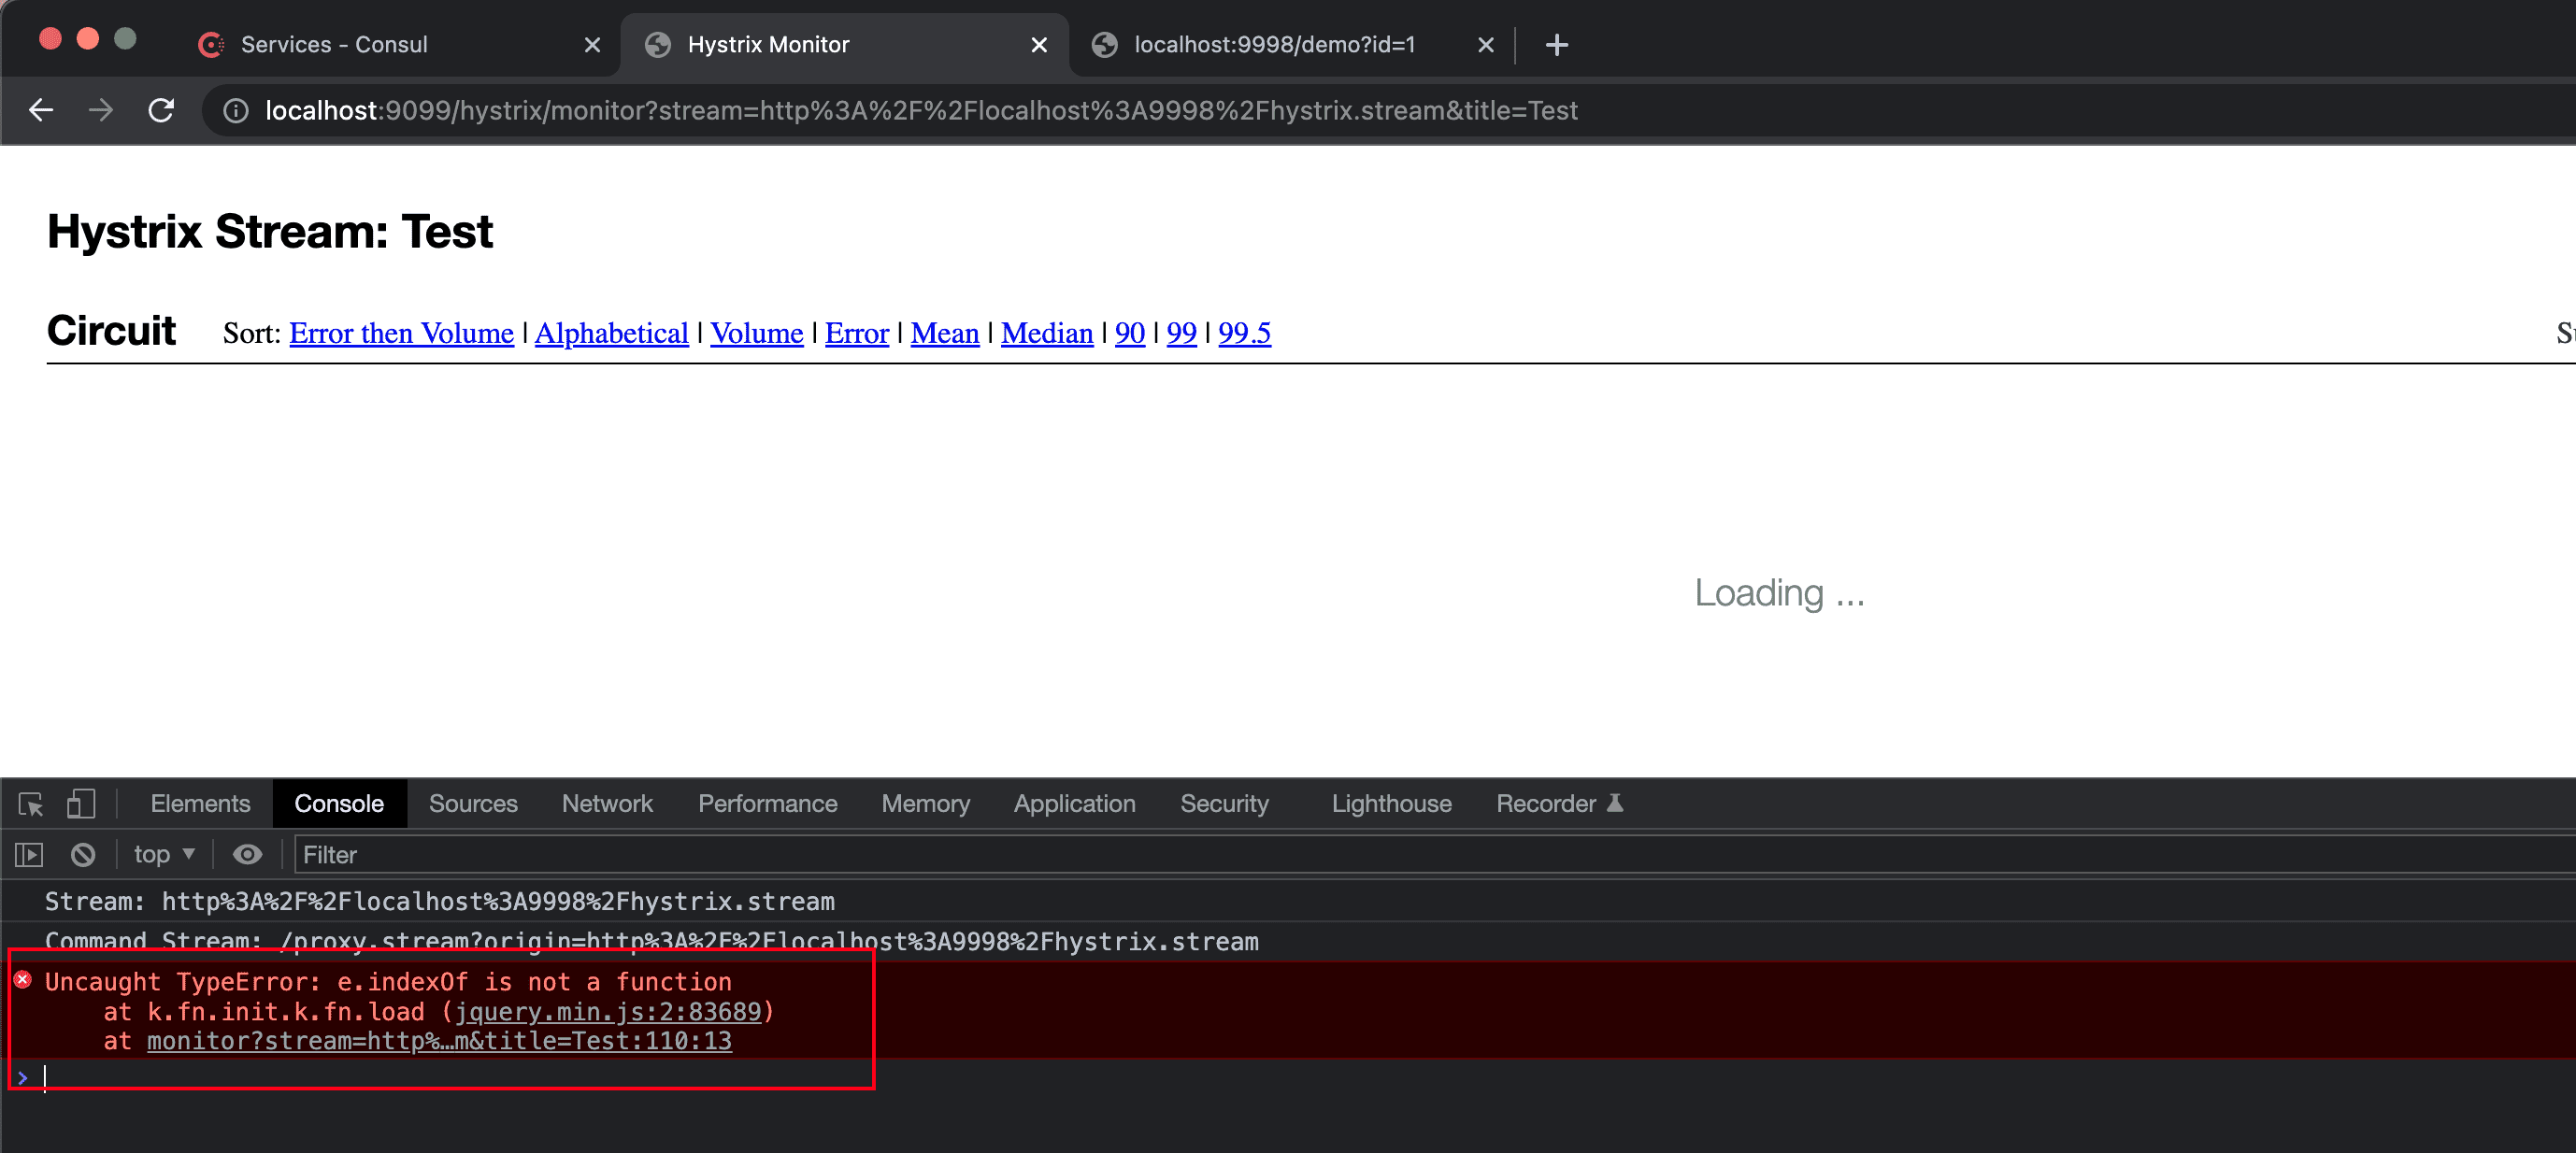Viewport: 2576px width, 1153px height.
Task: Reload the Hystrix Monitor page
Action: [161, 110]
